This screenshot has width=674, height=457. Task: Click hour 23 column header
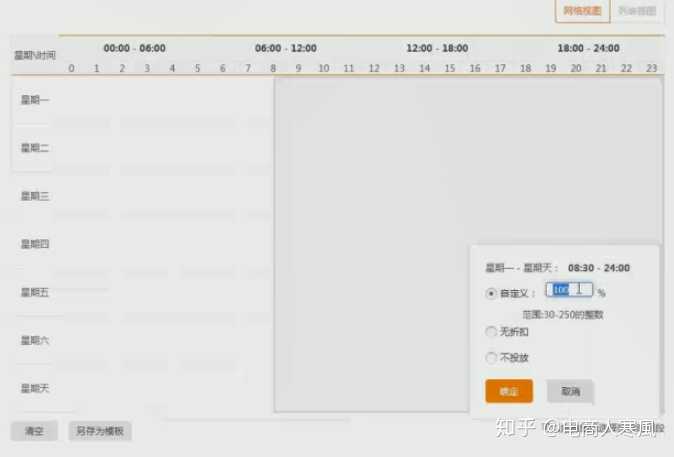651,68
